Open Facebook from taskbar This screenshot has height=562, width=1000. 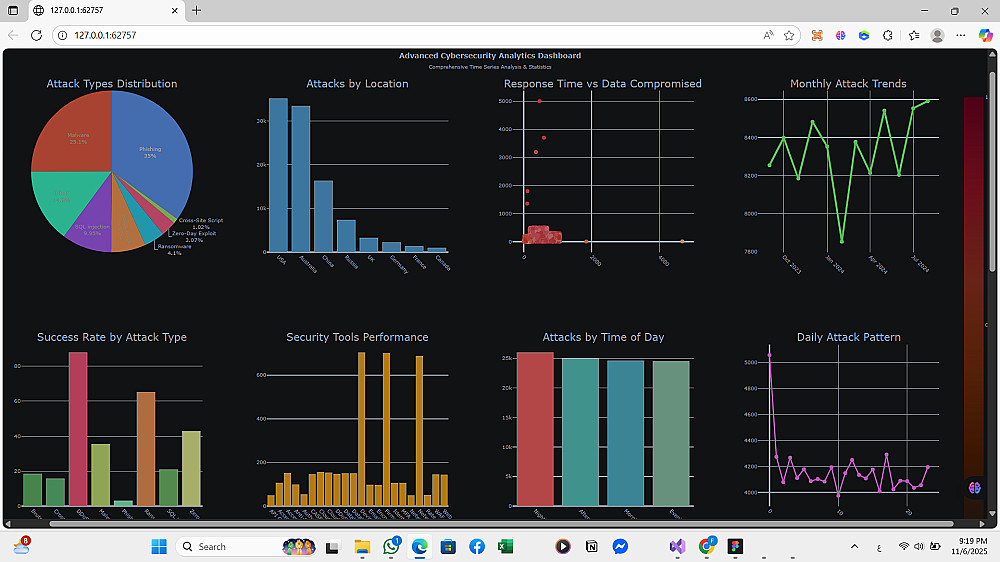(x=477, y=547)
